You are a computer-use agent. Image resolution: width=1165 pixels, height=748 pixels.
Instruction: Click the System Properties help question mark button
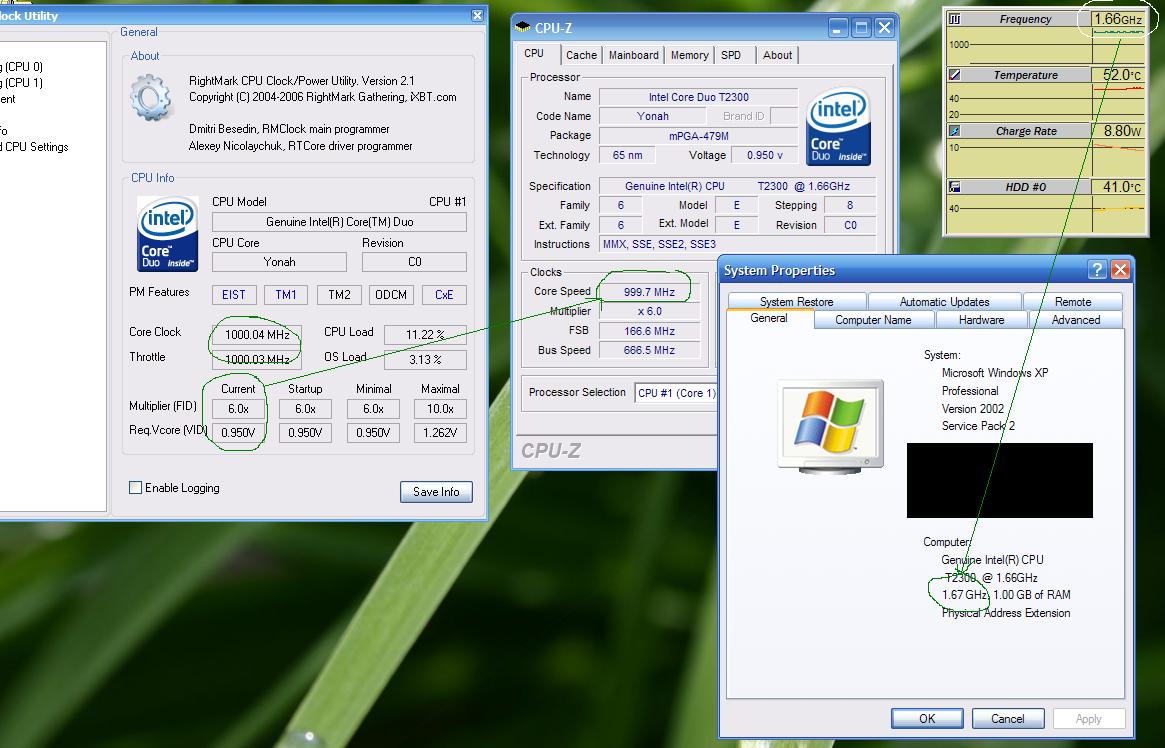pyautogui.click(x=1097, y=270)
